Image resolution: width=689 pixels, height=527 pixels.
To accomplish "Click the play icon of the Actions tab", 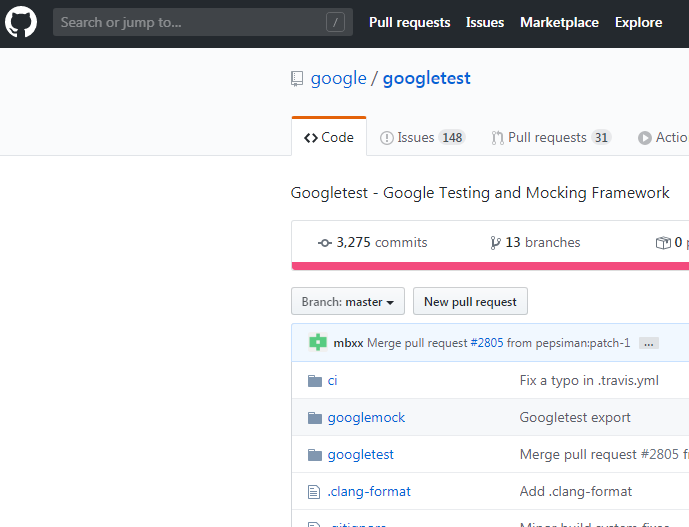I will coord(645,138).
